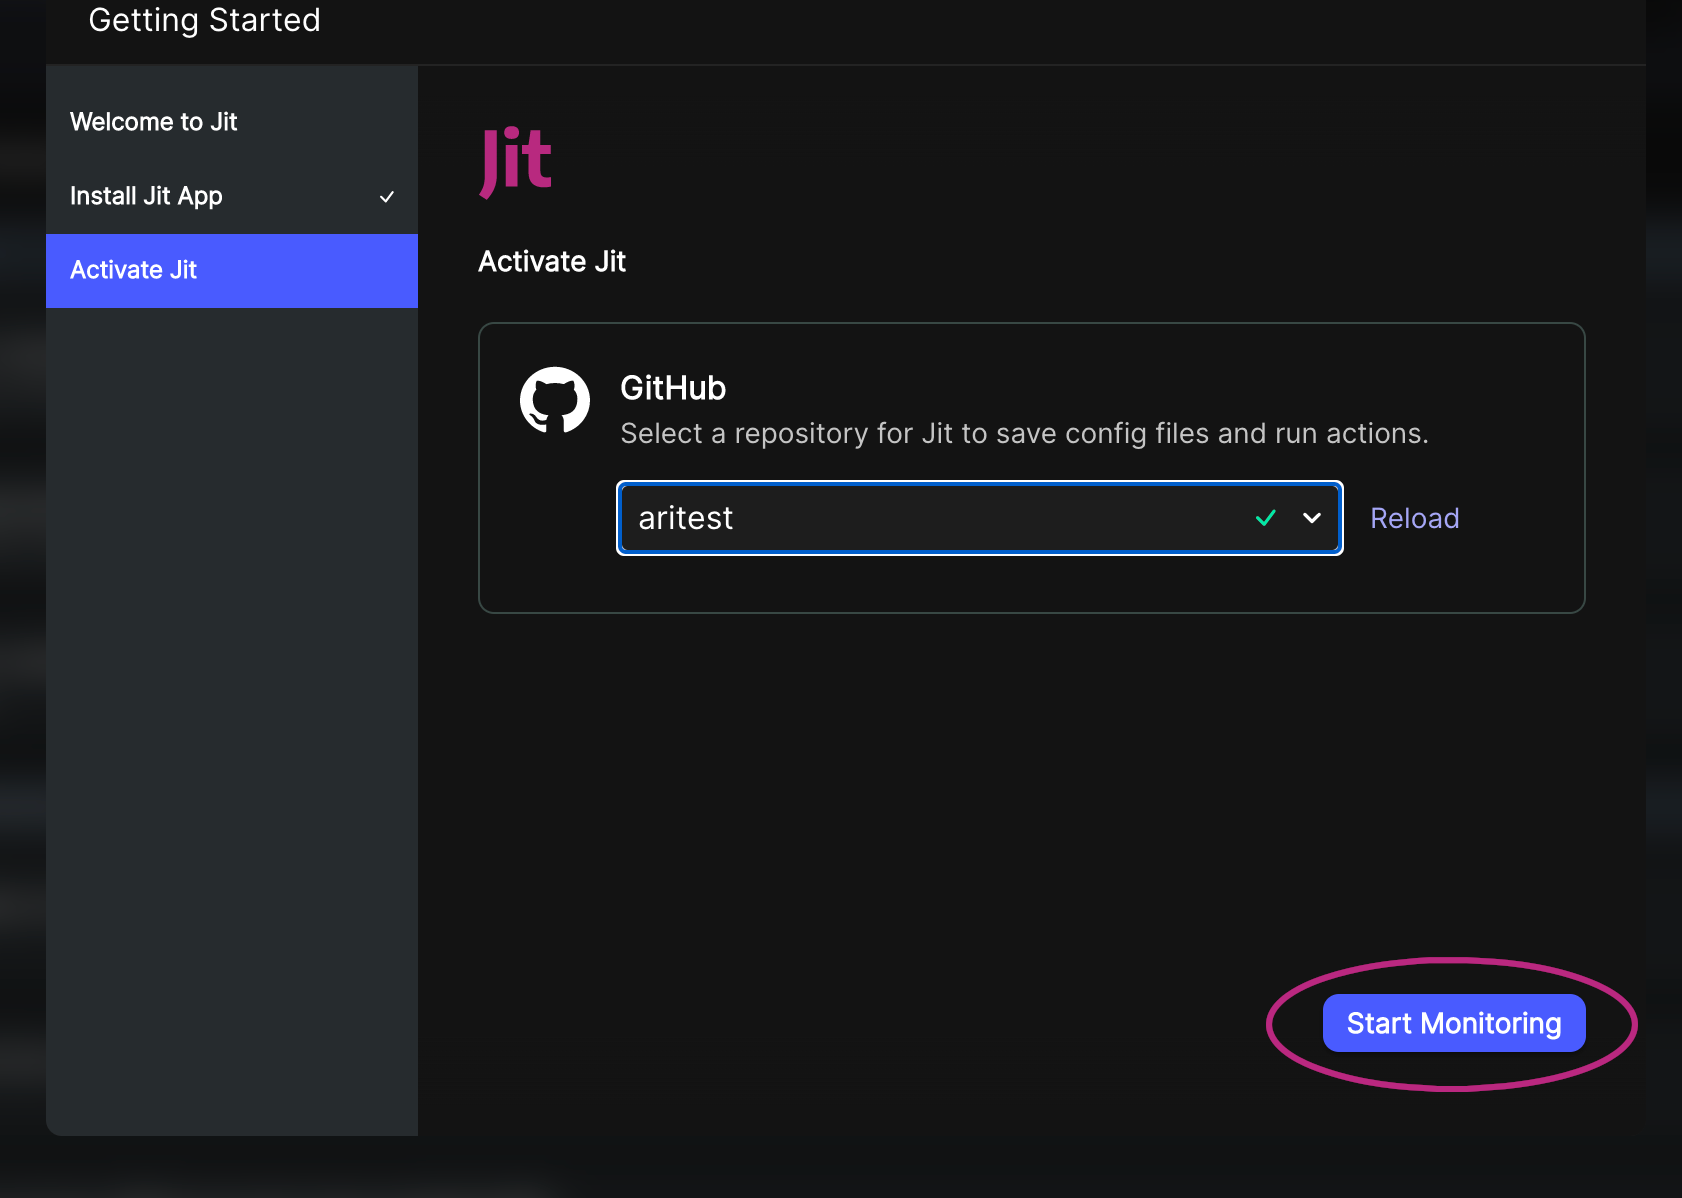
Task: Click the green checkmark in repository field
Action: (1266, 518)
